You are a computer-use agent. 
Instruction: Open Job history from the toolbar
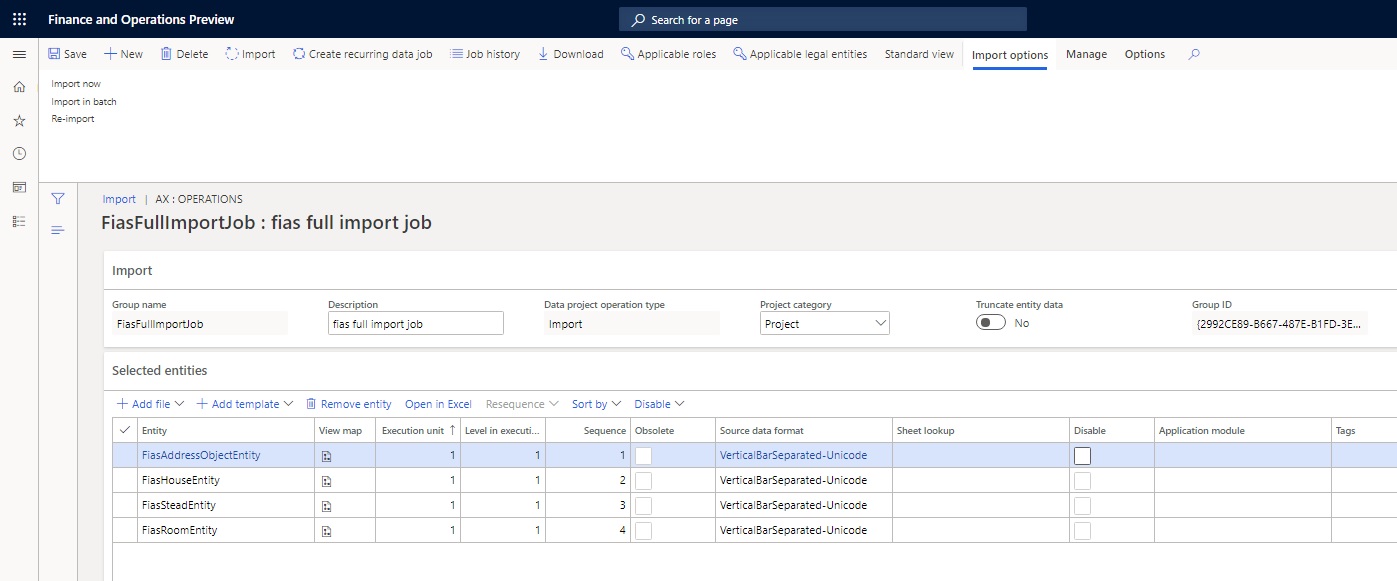point(485,54)
